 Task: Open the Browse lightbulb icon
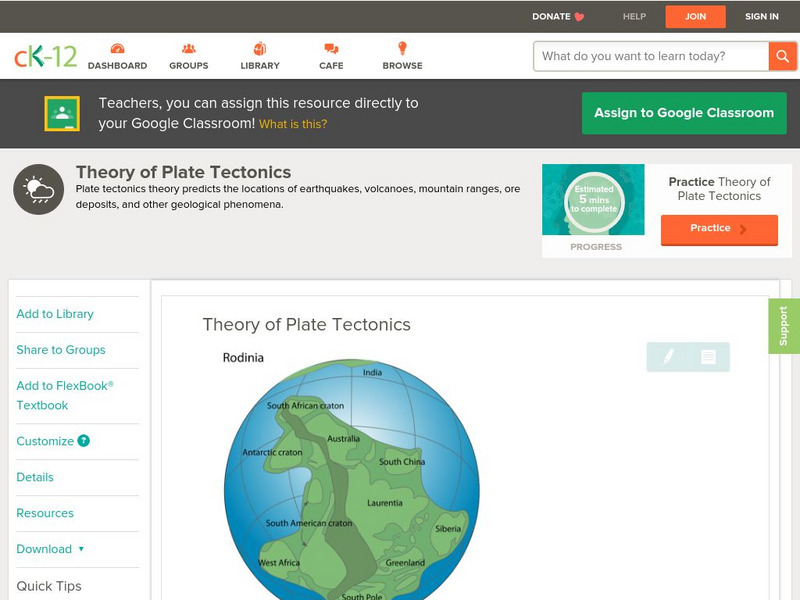point(403,48)
